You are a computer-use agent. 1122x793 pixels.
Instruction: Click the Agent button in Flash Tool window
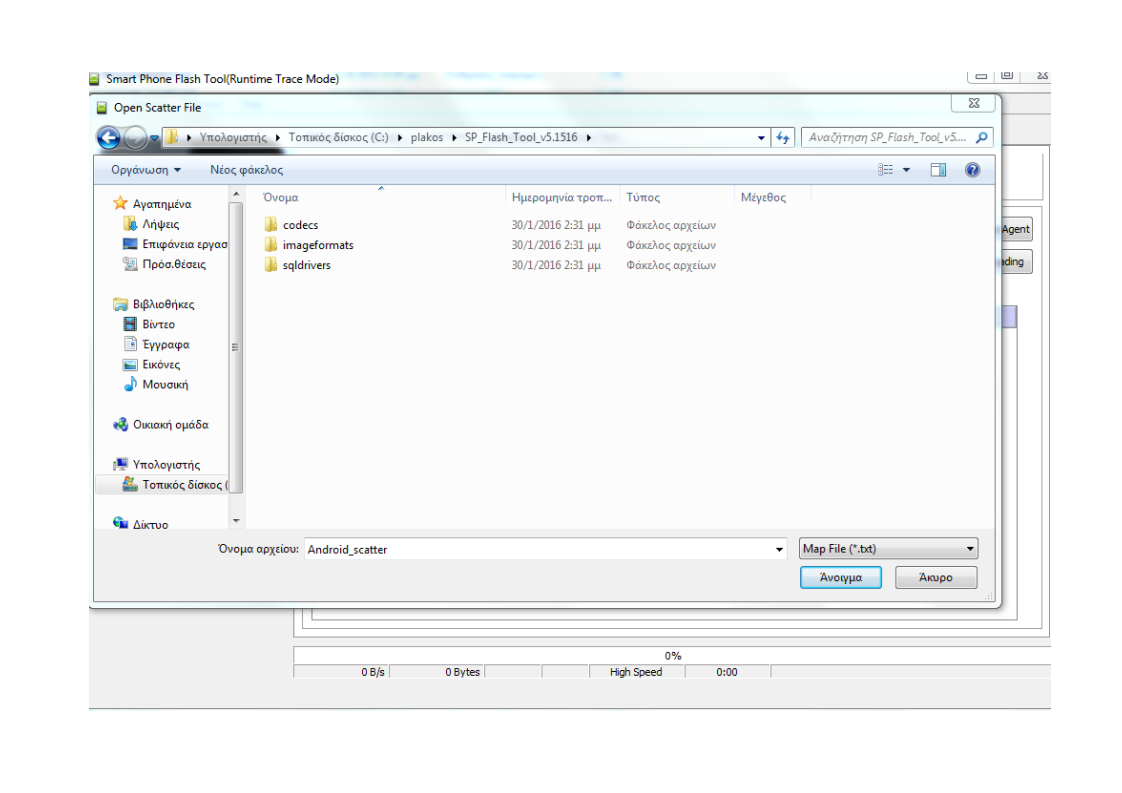(1015, 229)
